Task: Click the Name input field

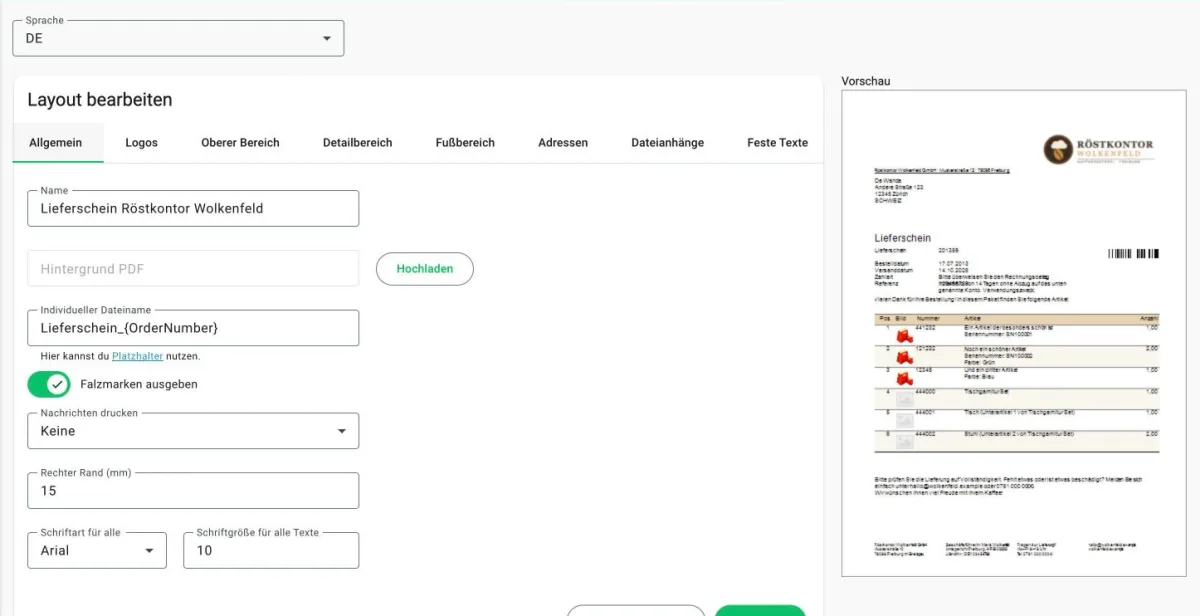Action: tap(193, 208)
